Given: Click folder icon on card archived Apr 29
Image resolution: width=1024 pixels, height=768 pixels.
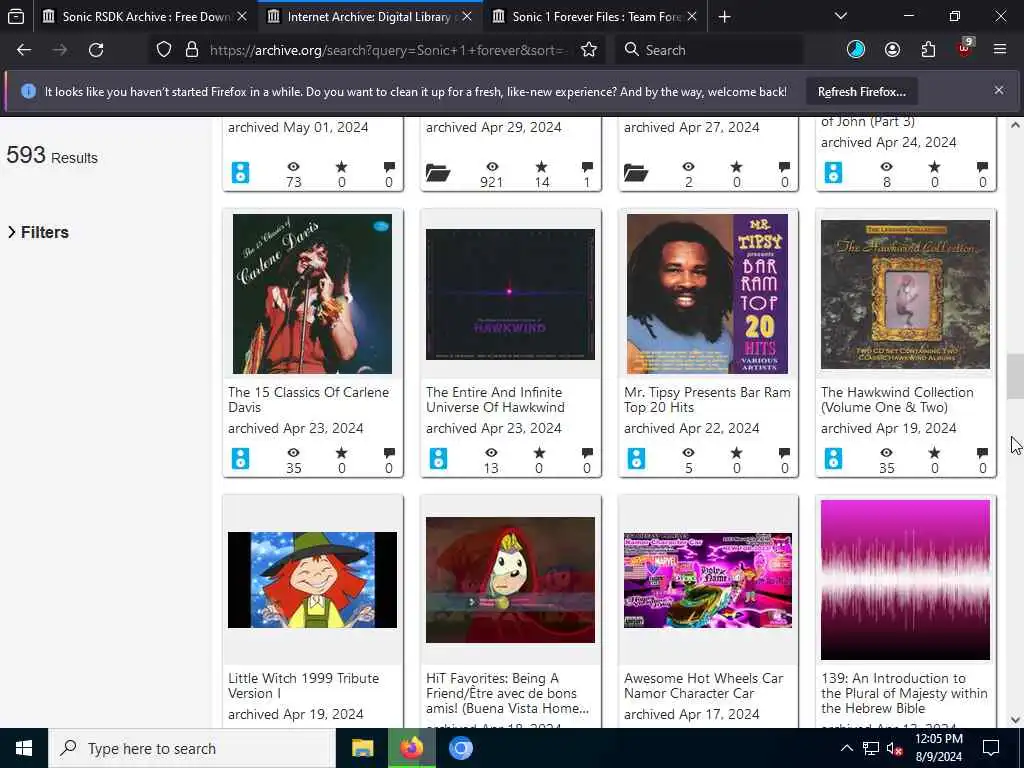Looking at the screenshot, I should 438,173.
